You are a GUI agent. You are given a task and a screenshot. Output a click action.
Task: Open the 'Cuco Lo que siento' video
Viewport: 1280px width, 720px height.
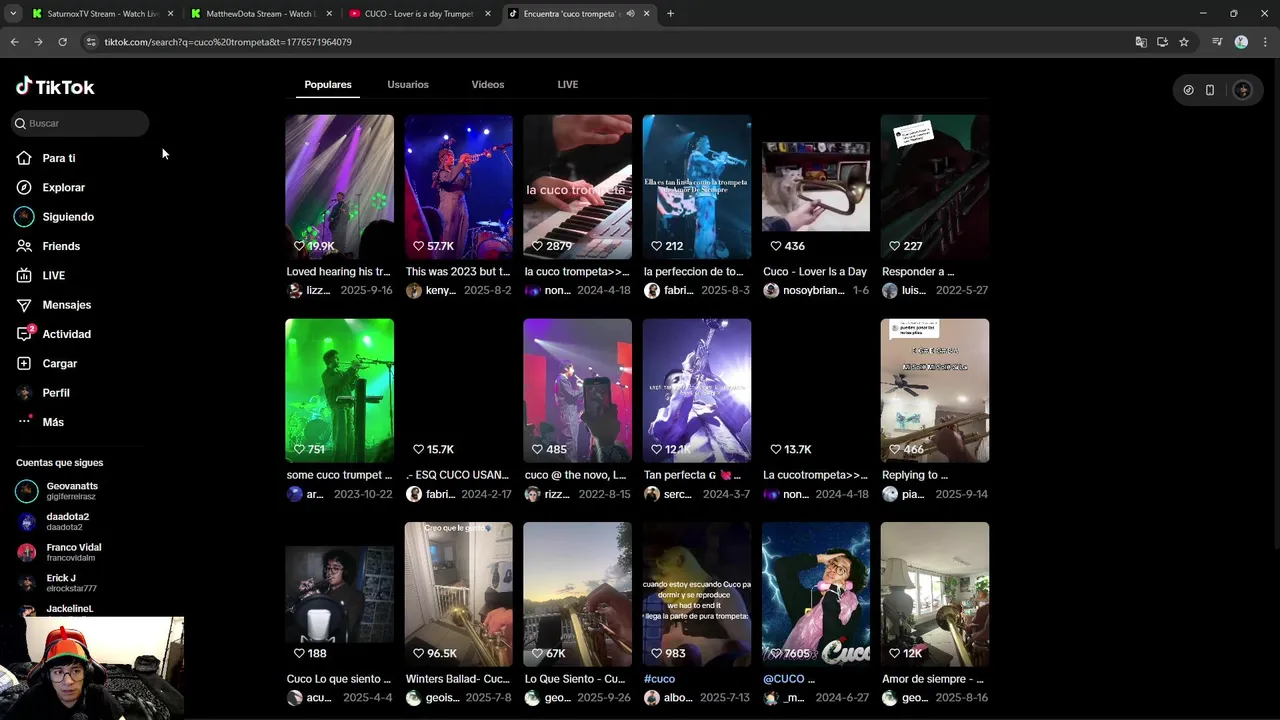click(x=339, y=594)
